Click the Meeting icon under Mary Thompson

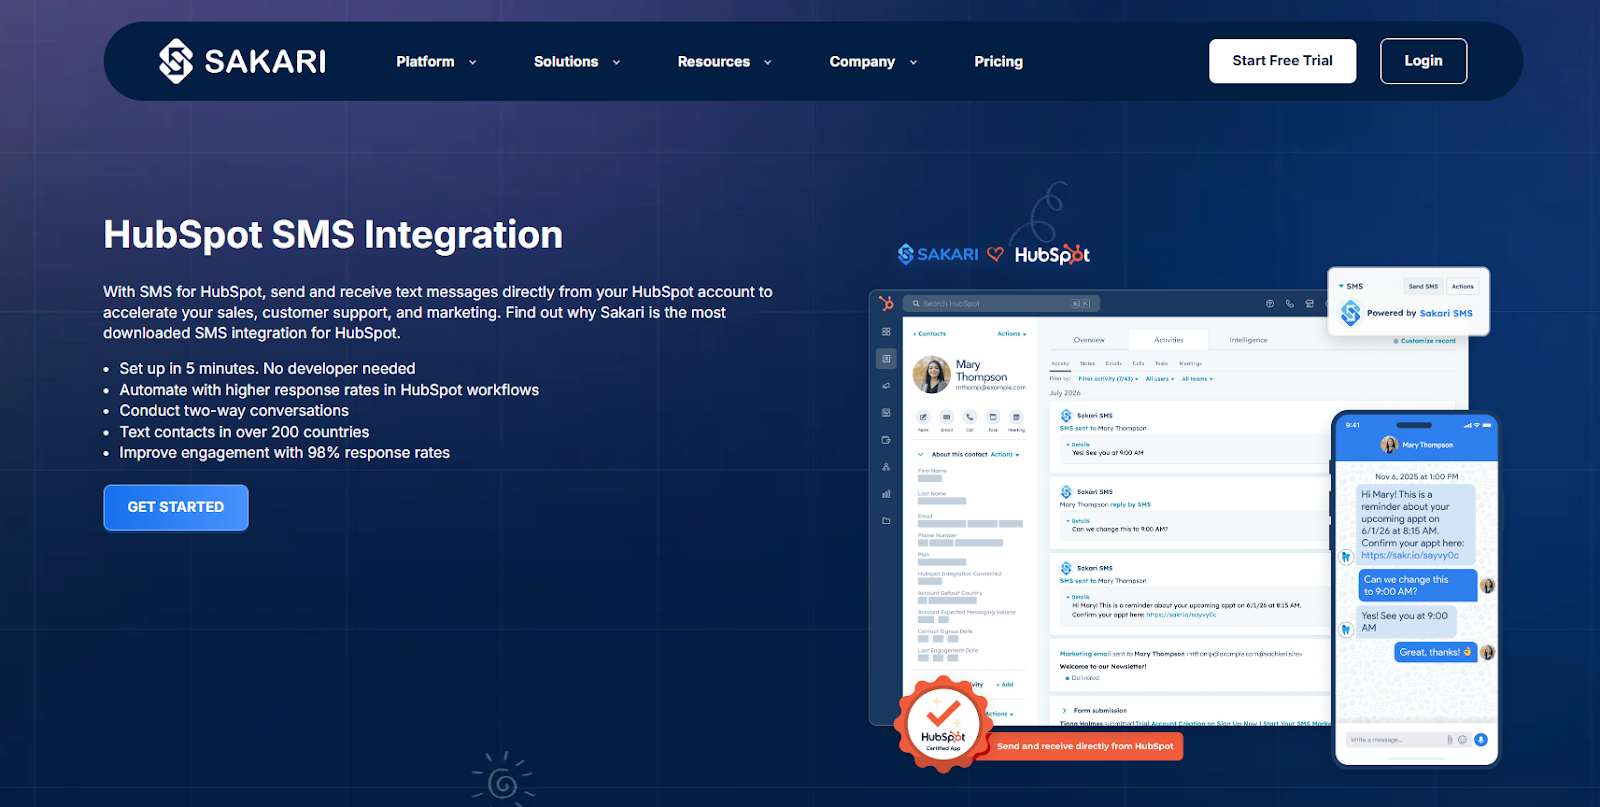(1016, 417)
